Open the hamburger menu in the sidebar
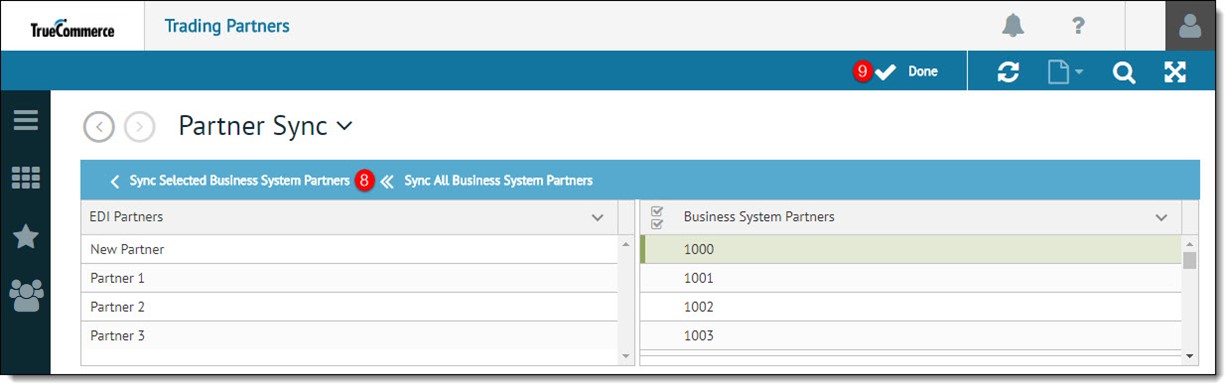 click(26, 121)
